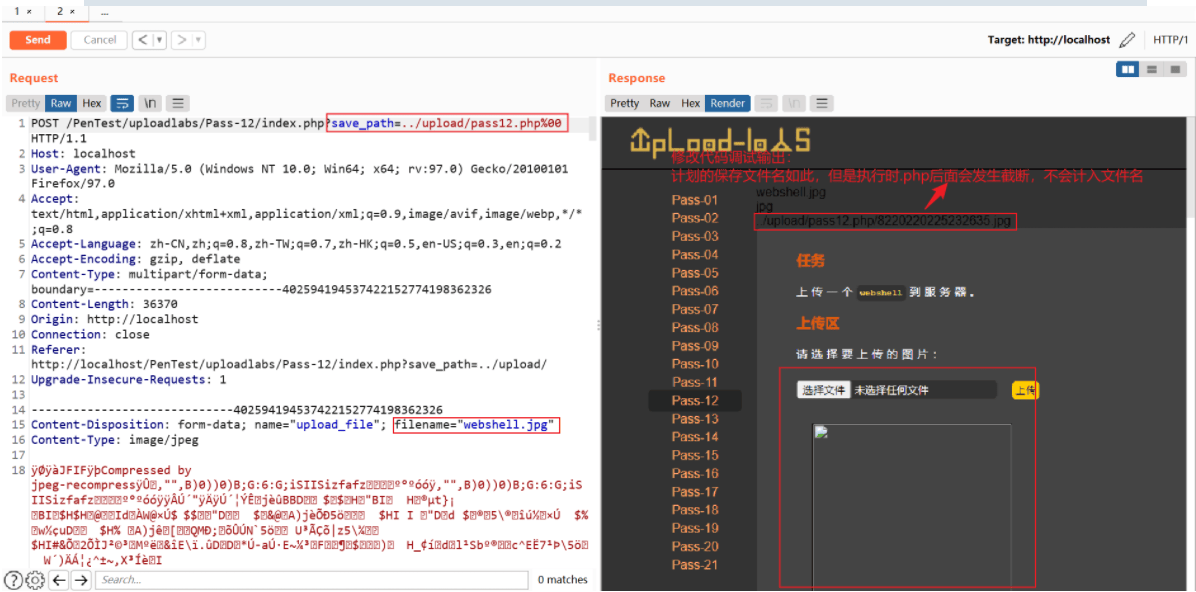Open search settings gear icon
The height and width of the screenshot is (592, 1196).
click(34, 580)
